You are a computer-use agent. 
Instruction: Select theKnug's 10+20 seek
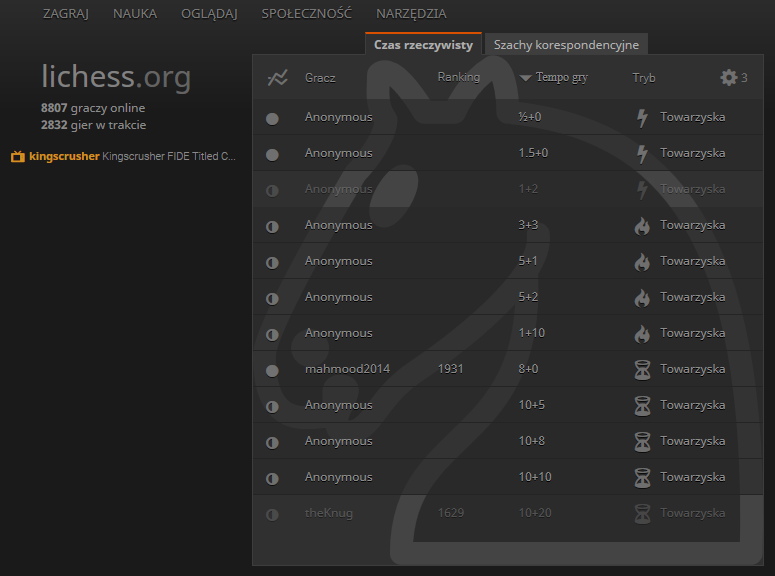508,513
